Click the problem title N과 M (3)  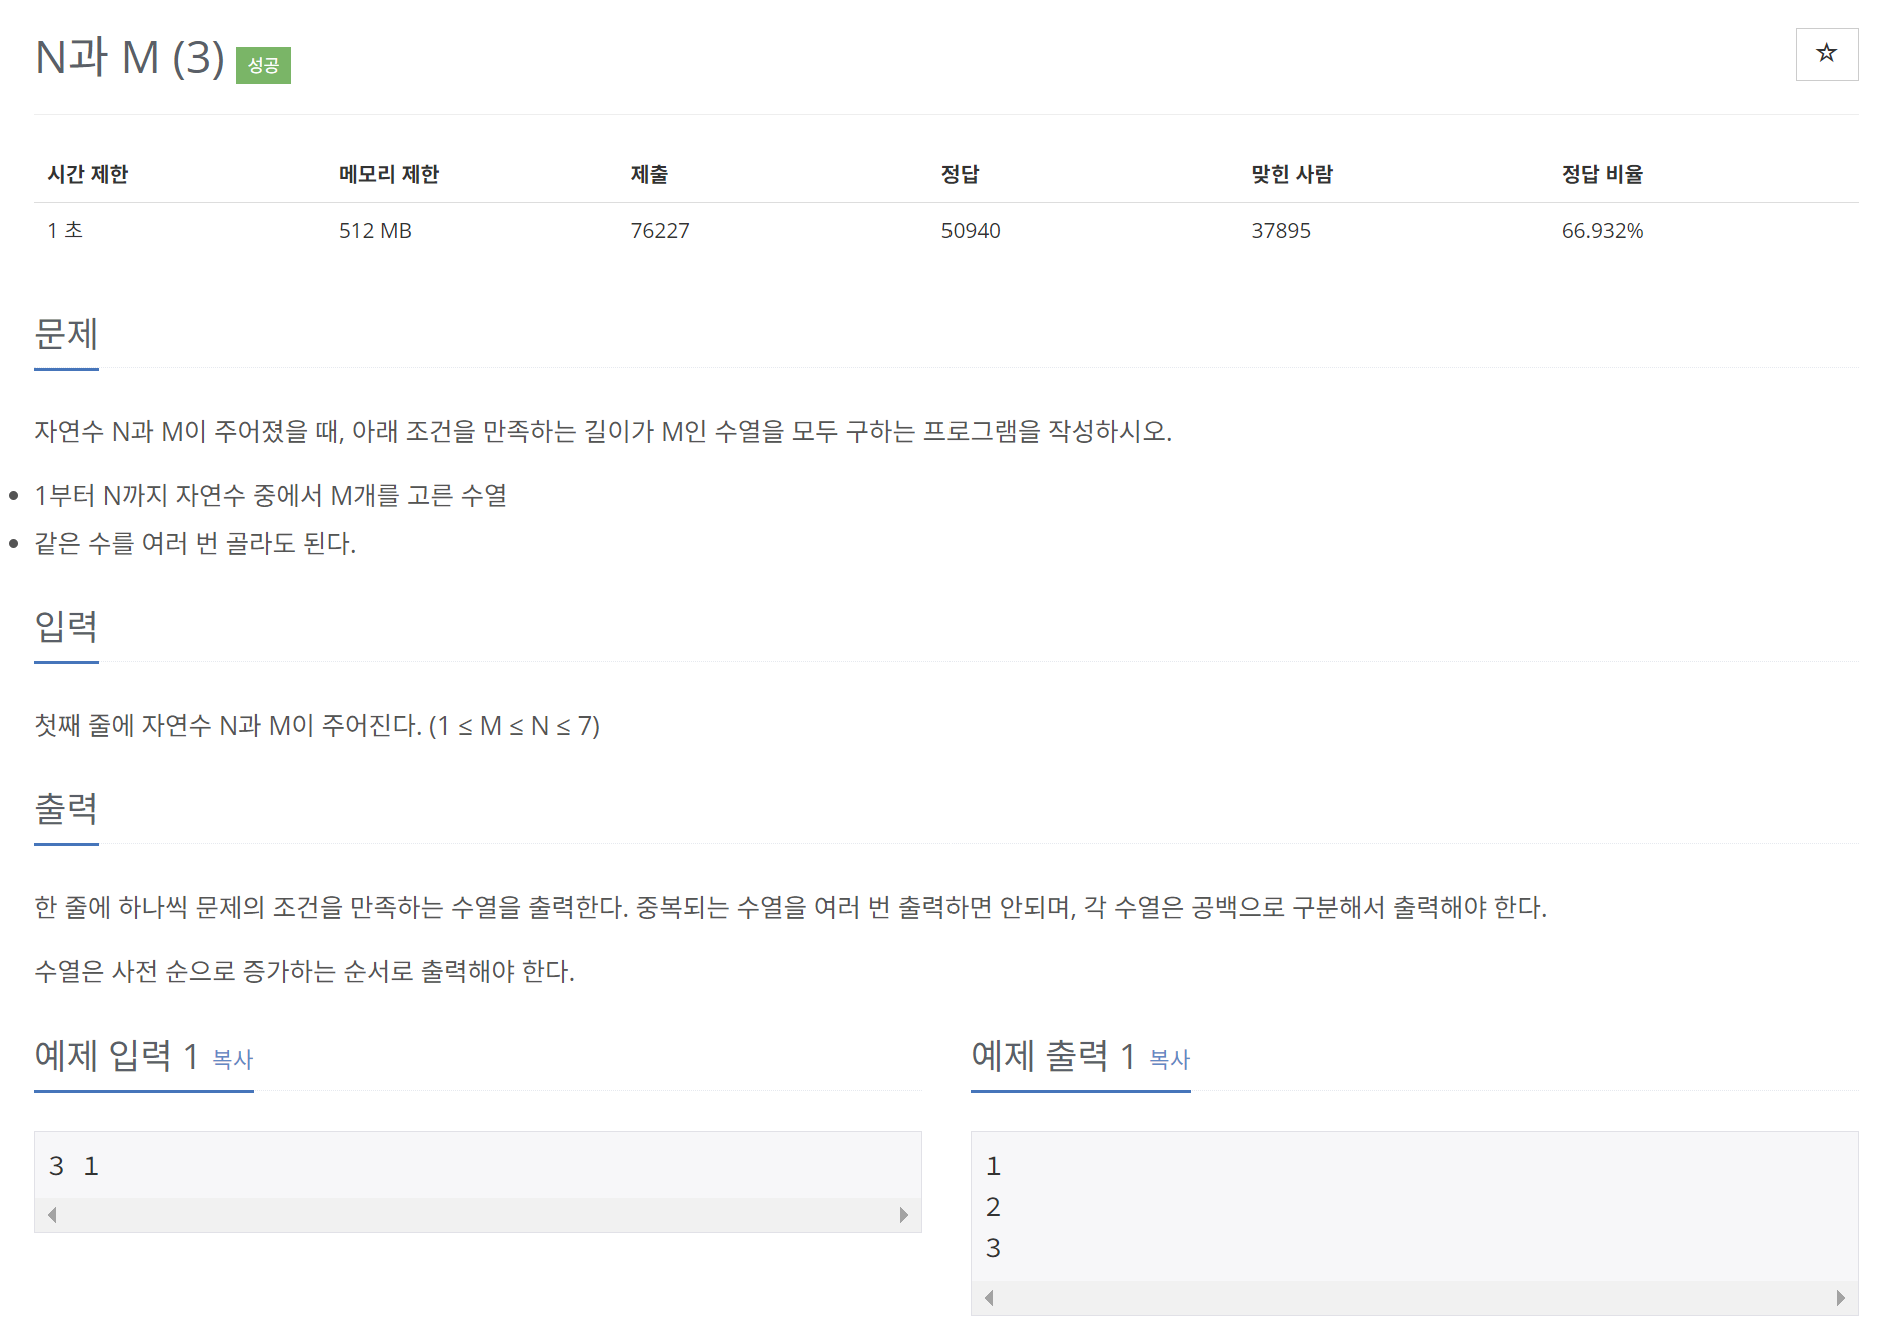click(130, 57)
